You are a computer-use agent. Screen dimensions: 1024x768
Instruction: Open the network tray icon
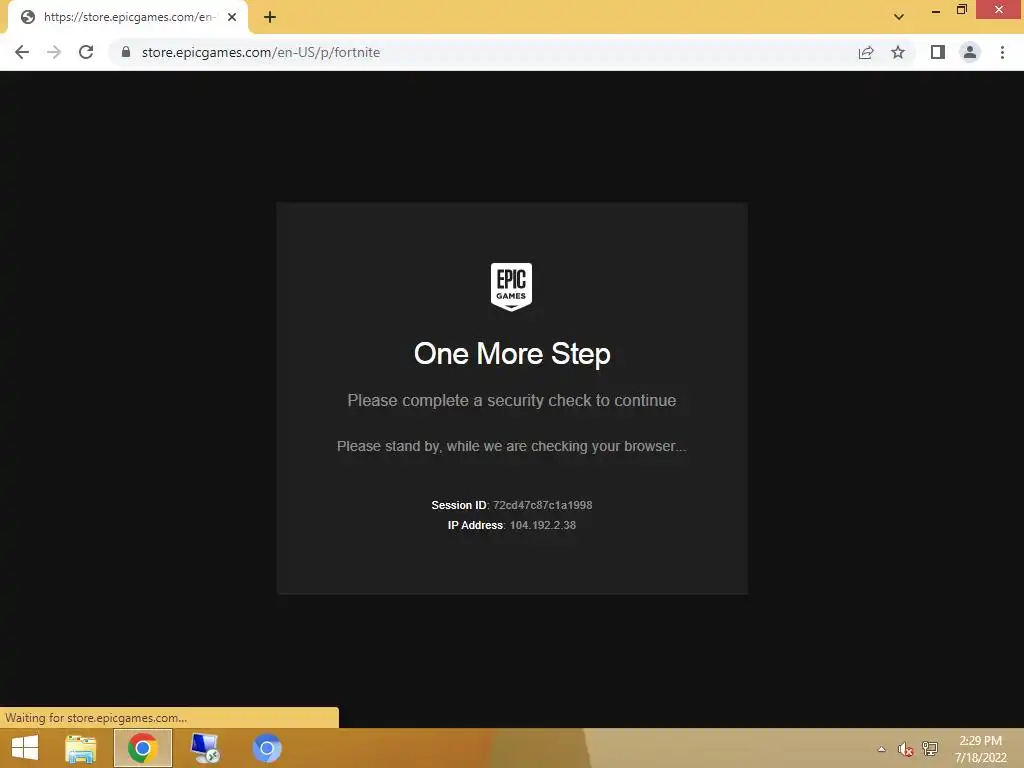pyautogui.click(x=930, y=749)
